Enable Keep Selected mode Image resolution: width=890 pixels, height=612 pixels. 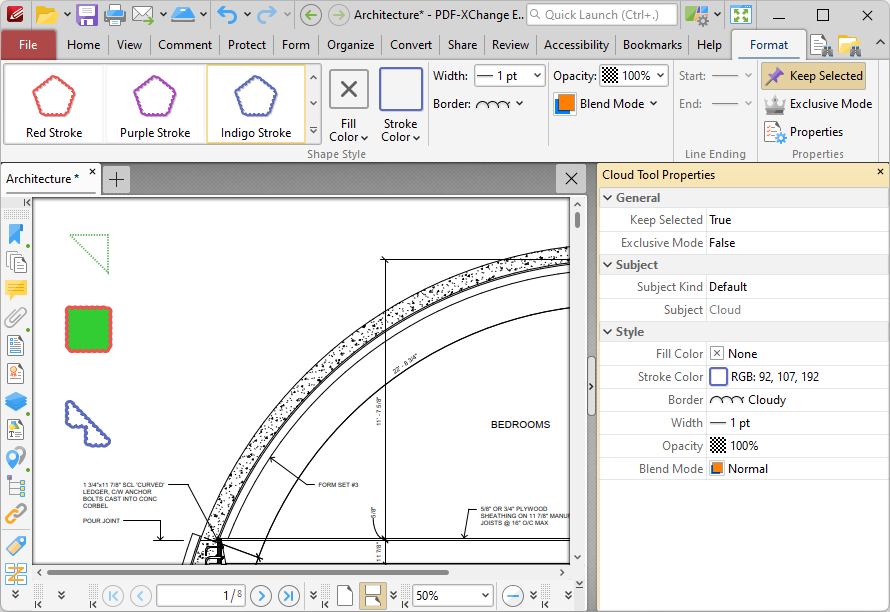tap(813, 75)
